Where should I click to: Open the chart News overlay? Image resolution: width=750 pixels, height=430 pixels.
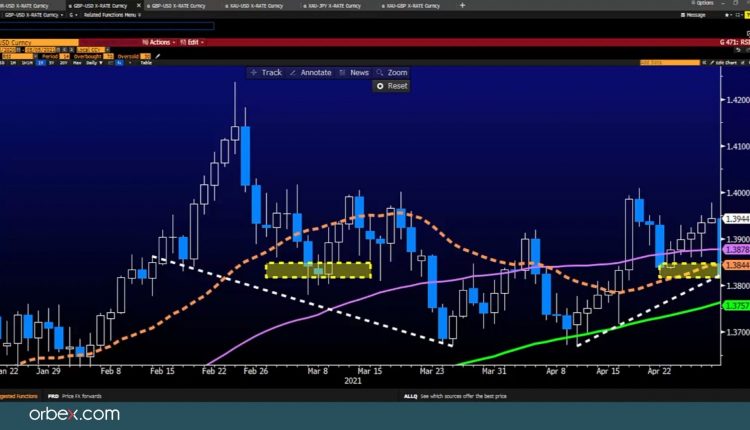pyautogui.click(x=354, y=73)
